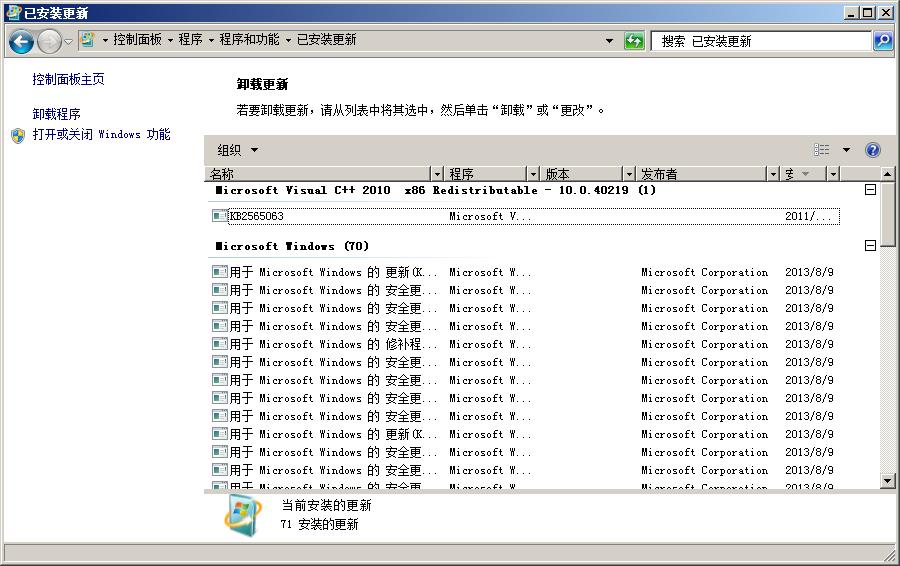This screenshot has width=900, height=566.
Task: Click the icon next to KB2565063 update
Action: [x=219, y=216]
